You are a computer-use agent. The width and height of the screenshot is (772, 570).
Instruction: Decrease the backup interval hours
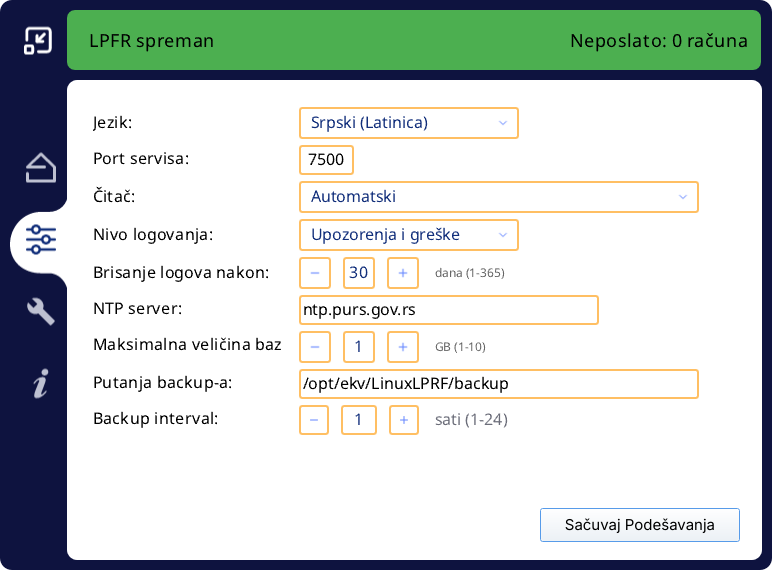[314, 420]
